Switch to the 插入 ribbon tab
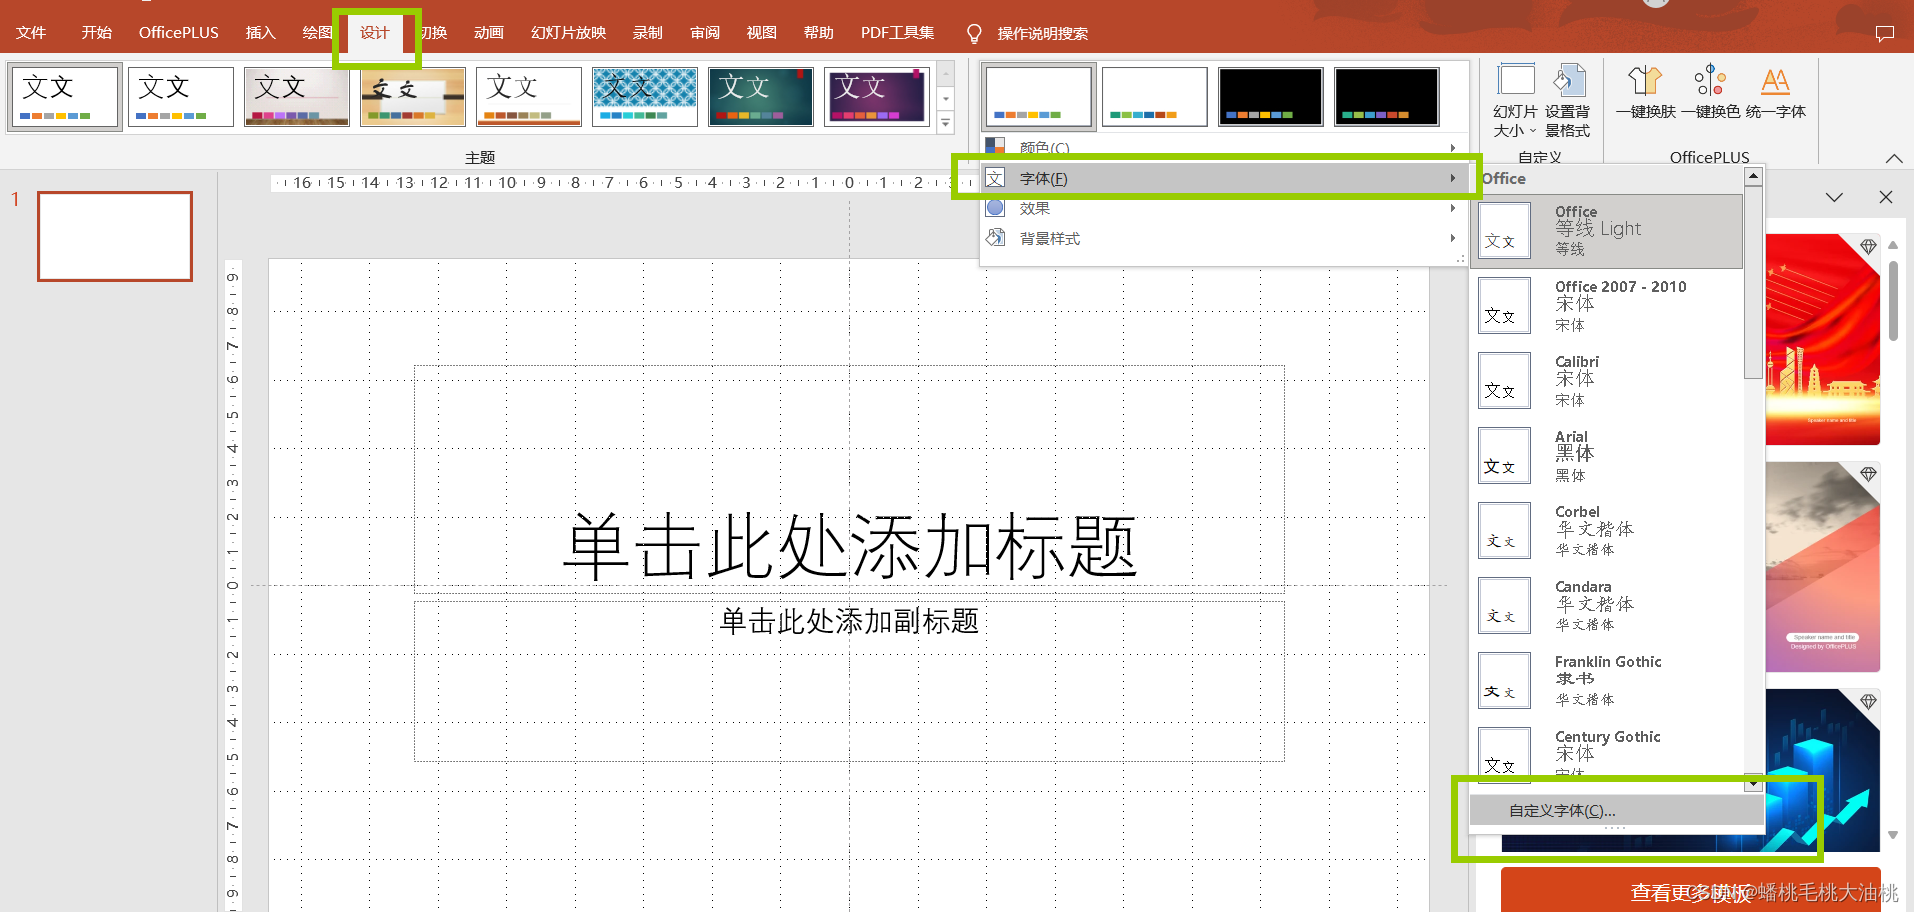This screenshot has height=912, width=1914. point(259,32)
